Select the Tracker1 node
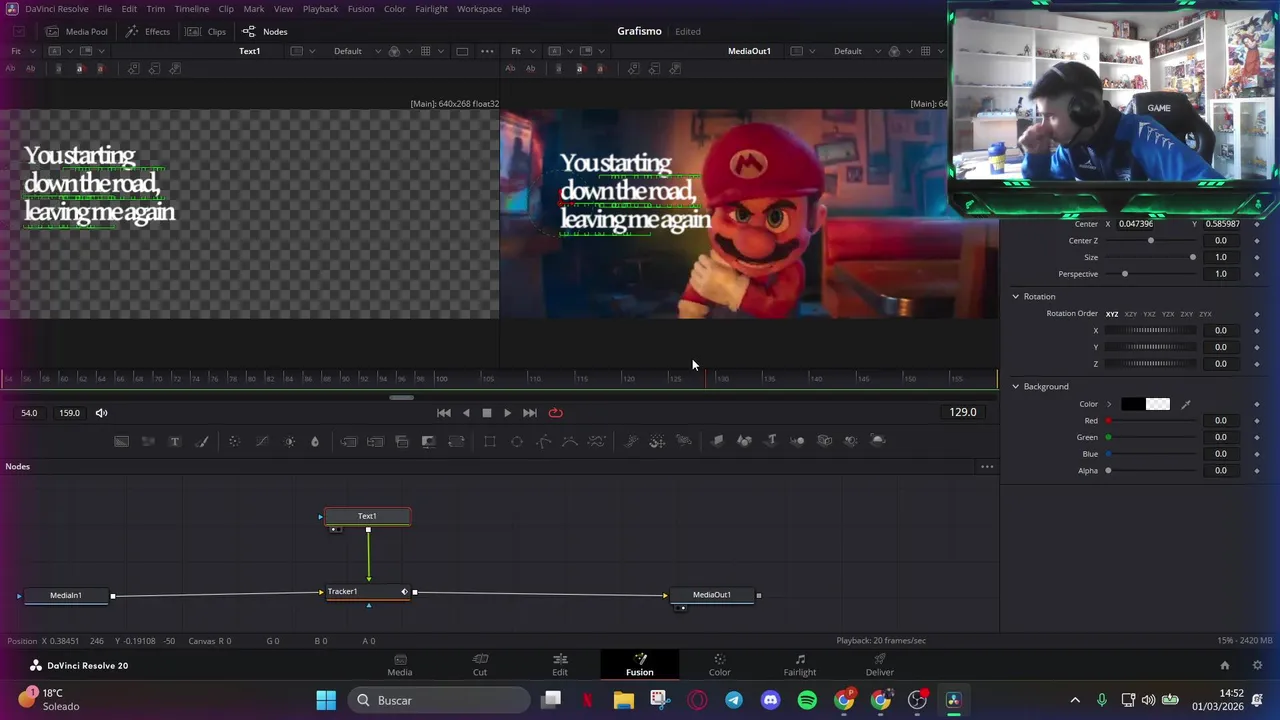This screenshot has height=720, width=1280. pos(366,592)
